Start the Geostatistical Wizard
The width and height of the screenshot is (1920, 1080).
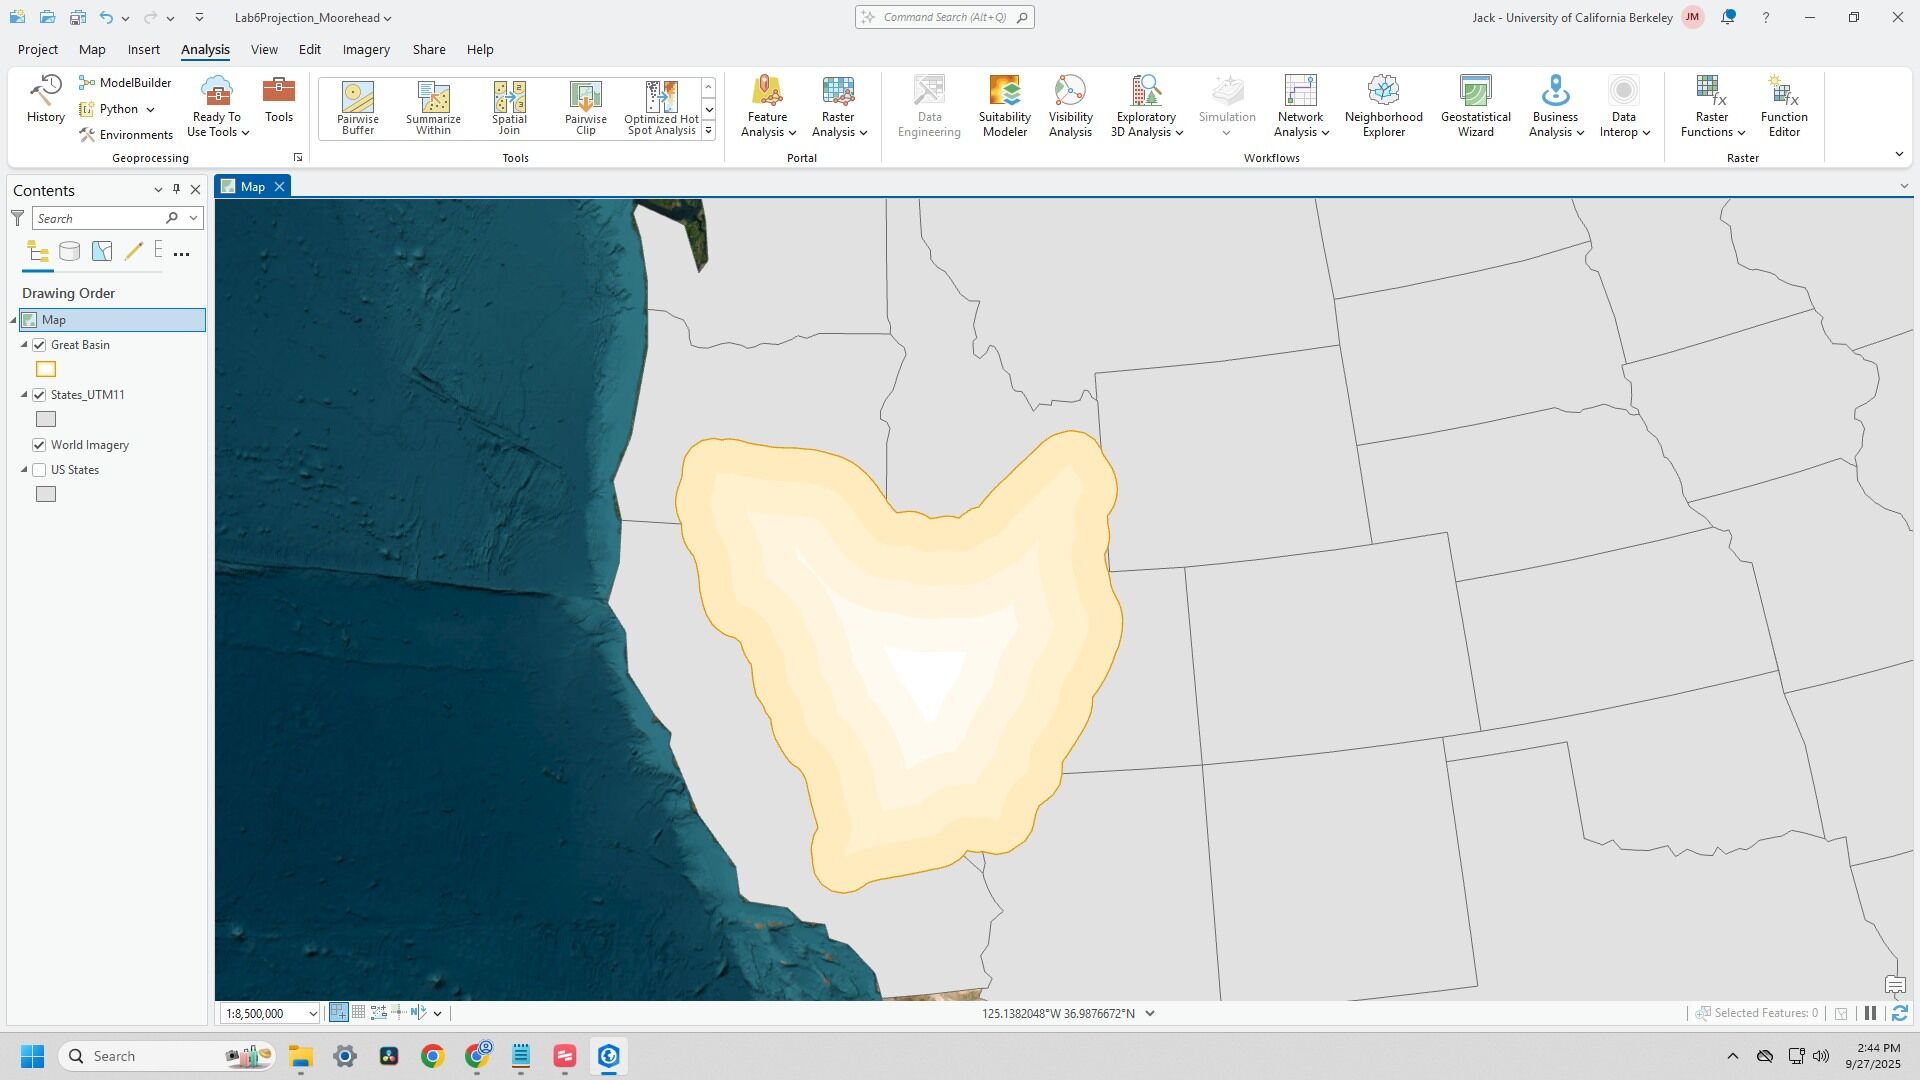[x=1475, y=105]
